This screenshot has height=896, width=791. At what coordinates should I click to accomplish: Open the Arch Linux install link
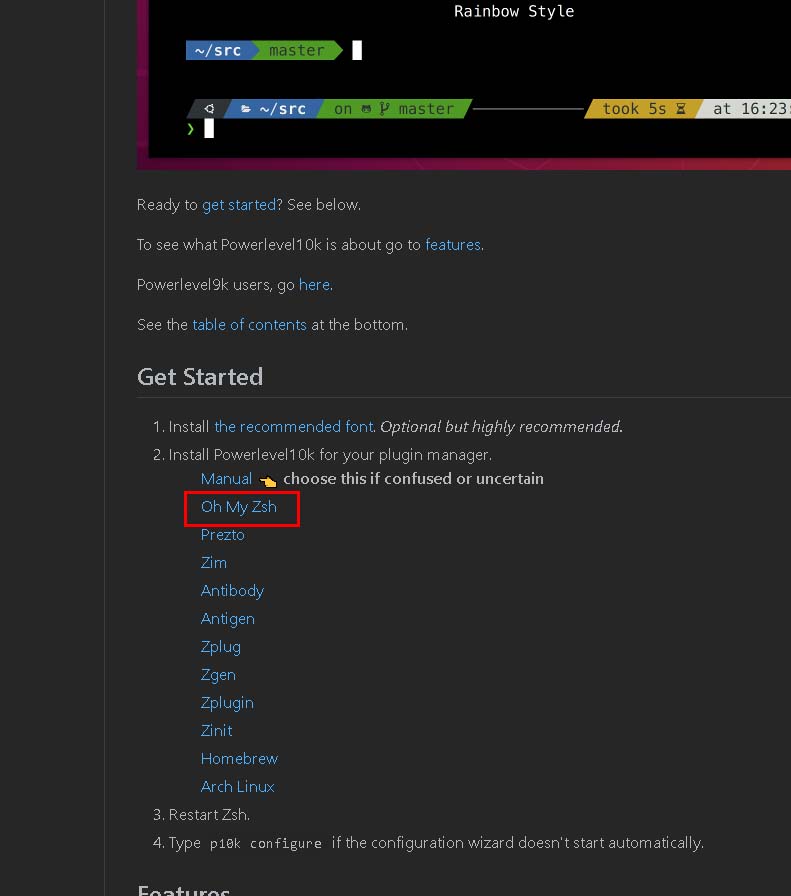coord(237,787)
